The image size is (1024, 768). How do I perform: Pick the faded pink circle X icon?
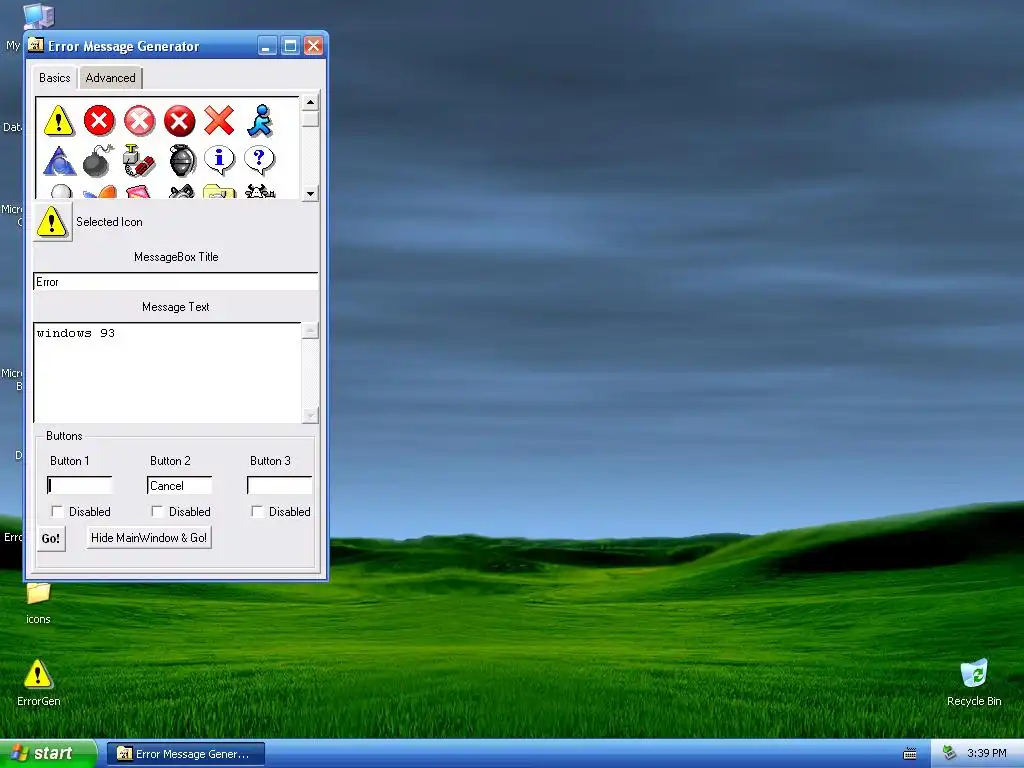tap(140, 121)
